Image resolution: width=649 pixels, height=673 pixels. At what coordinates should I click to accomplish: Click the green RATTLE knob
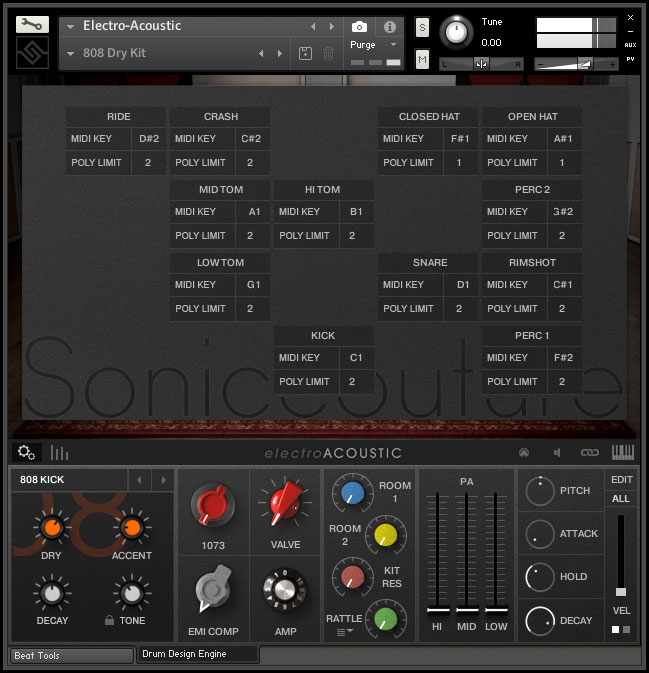pos(385,619)
